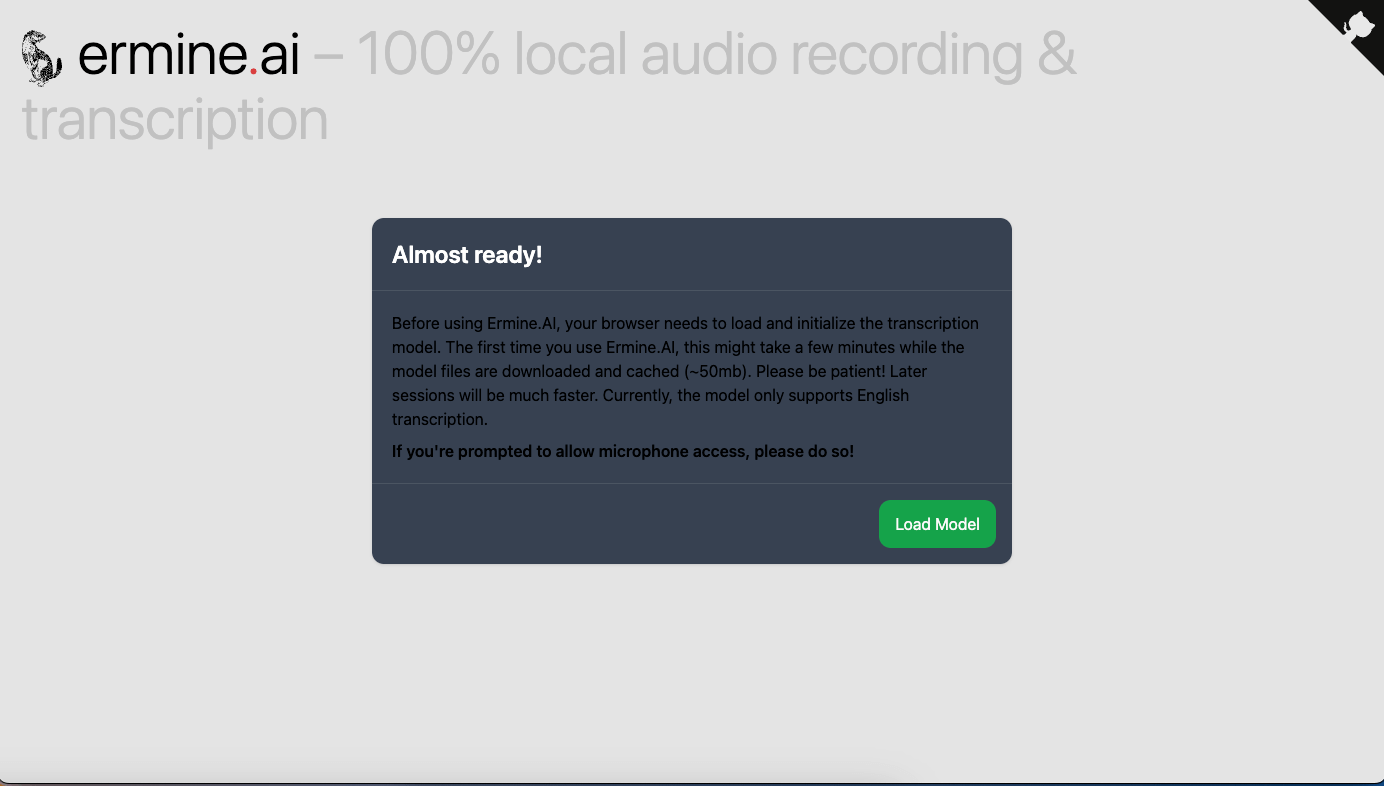Click the Load Model button
The image size is (1384, 786).
[x=937, y=524]
